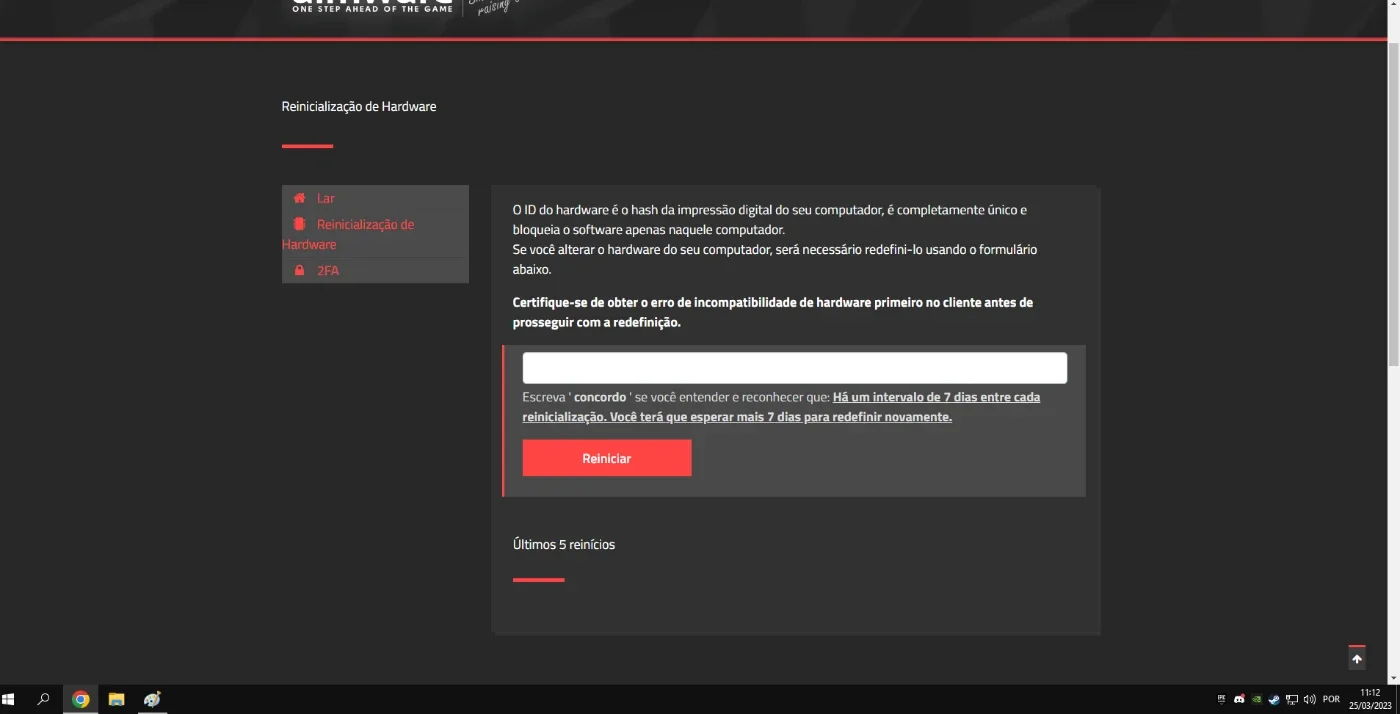Select Reinicialização de Hardware in the sidebar
The image size is (1400, 714).
pos(375,234)
